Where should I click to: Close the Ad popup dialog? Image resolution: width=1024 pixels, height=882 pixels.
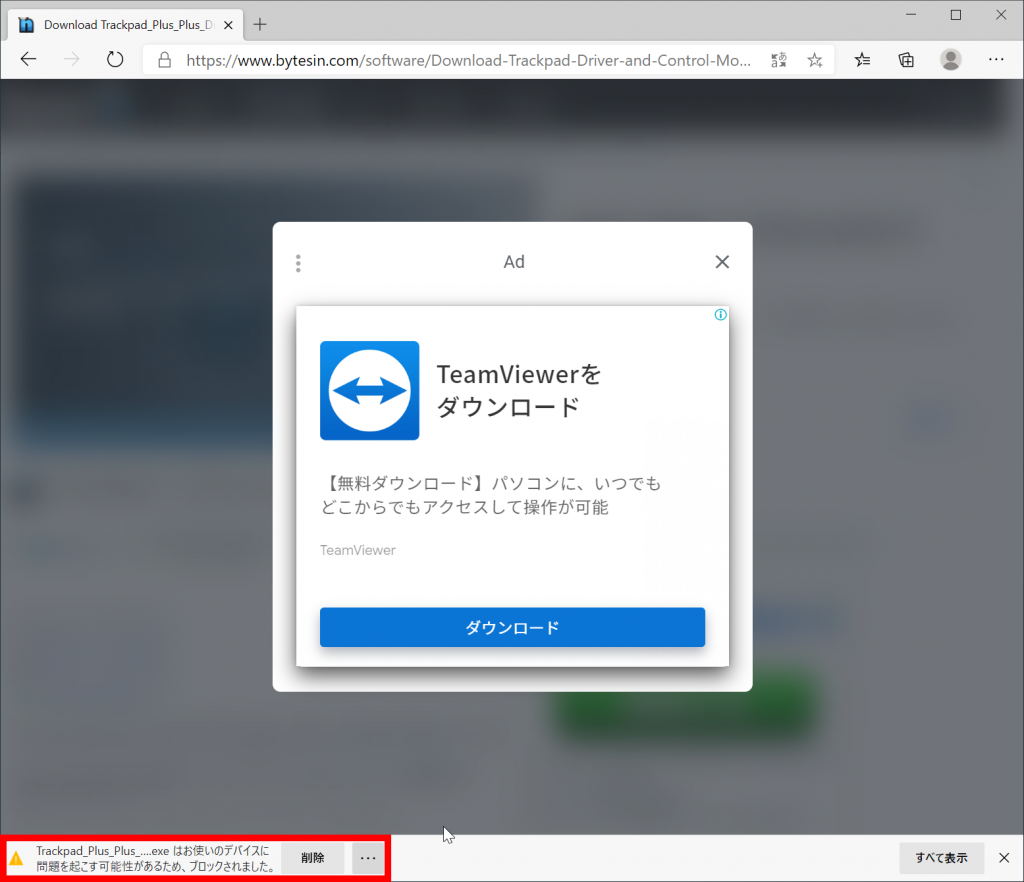pyautogui.click(x=722, y=262)
